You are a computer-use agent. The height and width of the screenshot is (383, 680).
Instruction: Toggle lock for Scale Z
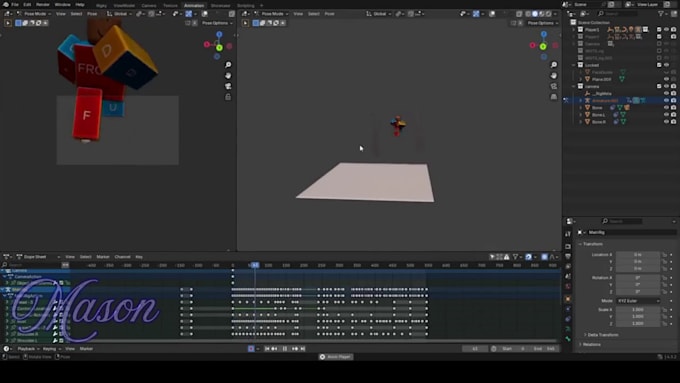(x=664, y=324)
